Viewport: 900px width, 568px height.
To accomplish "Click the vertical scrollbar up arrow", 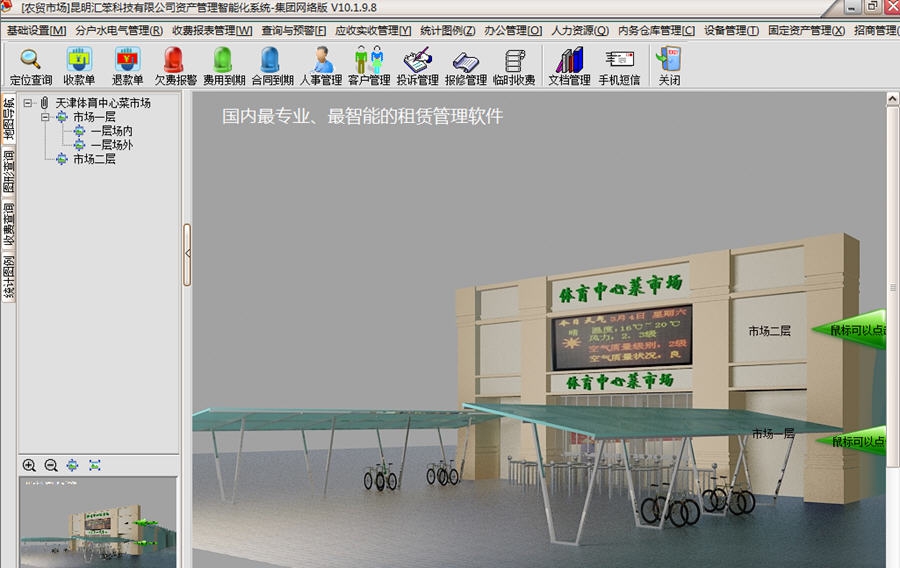I will click(x=893, y=99).
